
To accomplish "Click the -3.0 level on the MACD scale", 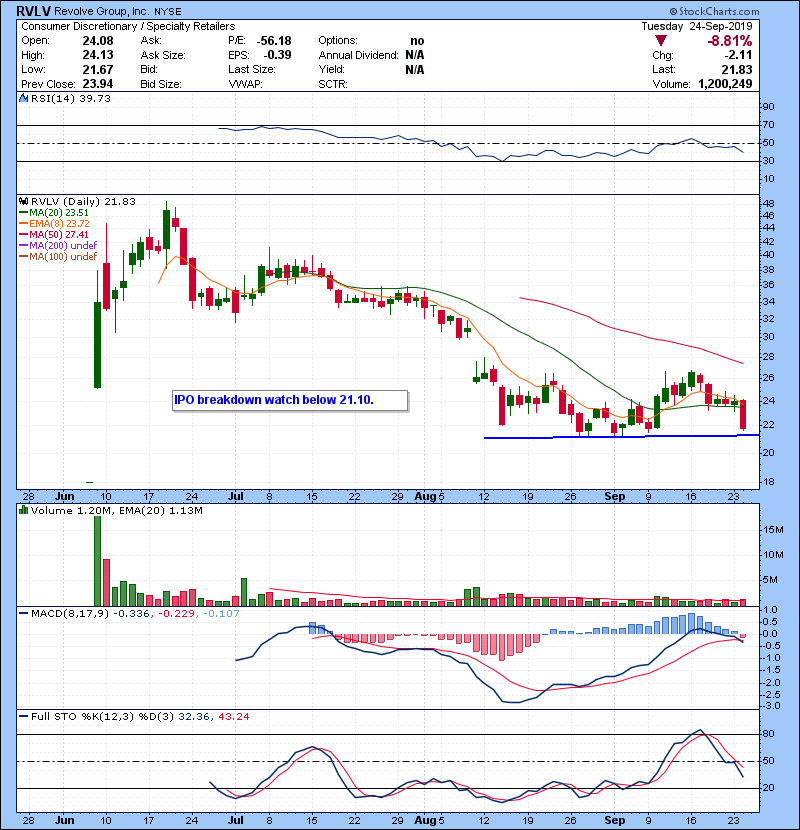I will tap(770, 706).
